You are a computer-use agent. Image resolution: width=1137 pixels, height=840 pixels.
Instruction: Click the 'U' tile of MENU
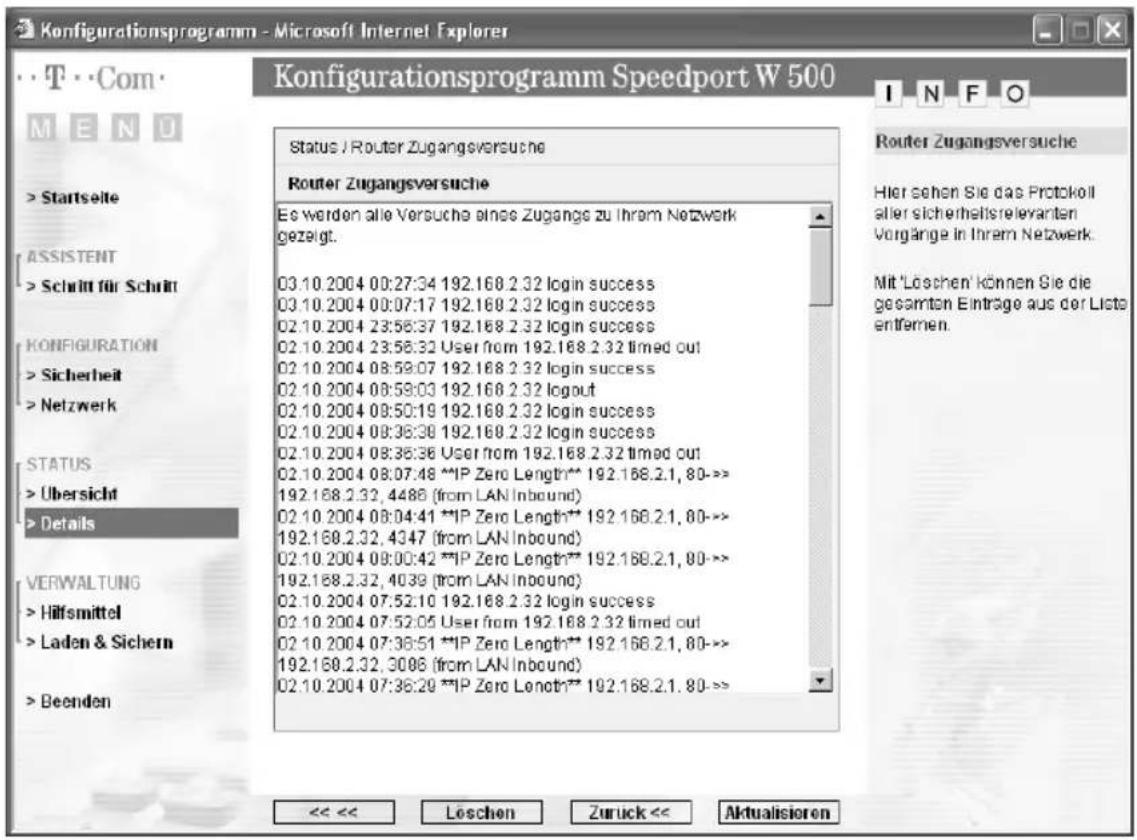point(167,128)
